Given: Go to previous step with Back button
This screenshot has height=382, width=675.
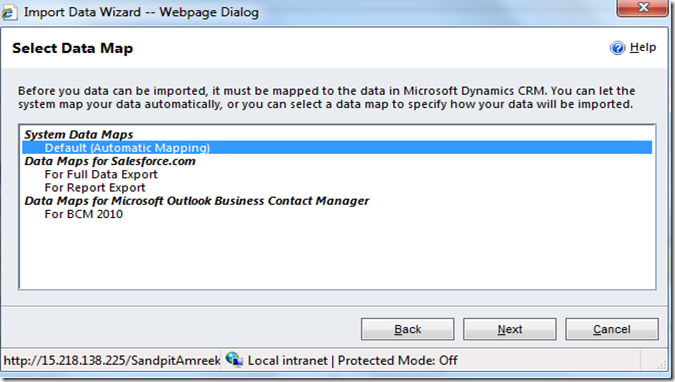Looking at the screenshot, I should (408, 329).
